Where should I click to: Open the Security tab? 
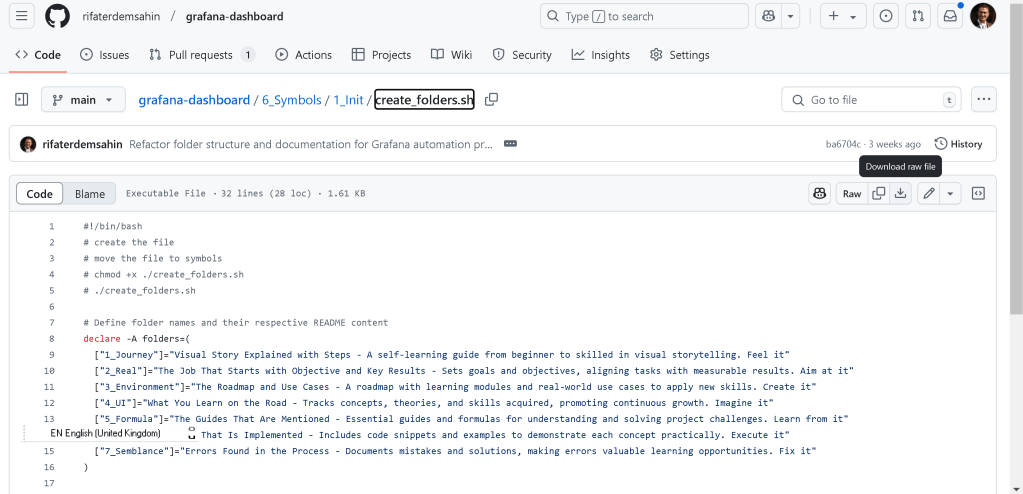[x=522, y=55]
